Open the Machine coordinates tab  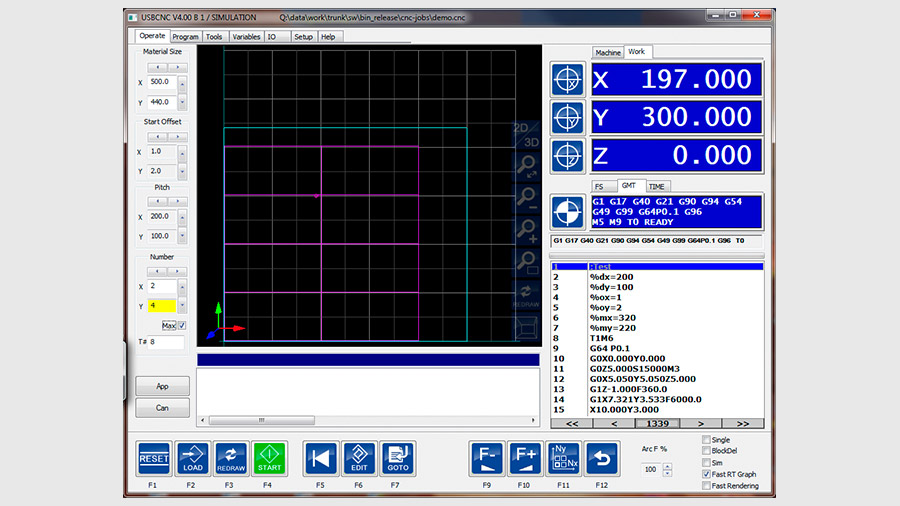[x=607, y=52]
